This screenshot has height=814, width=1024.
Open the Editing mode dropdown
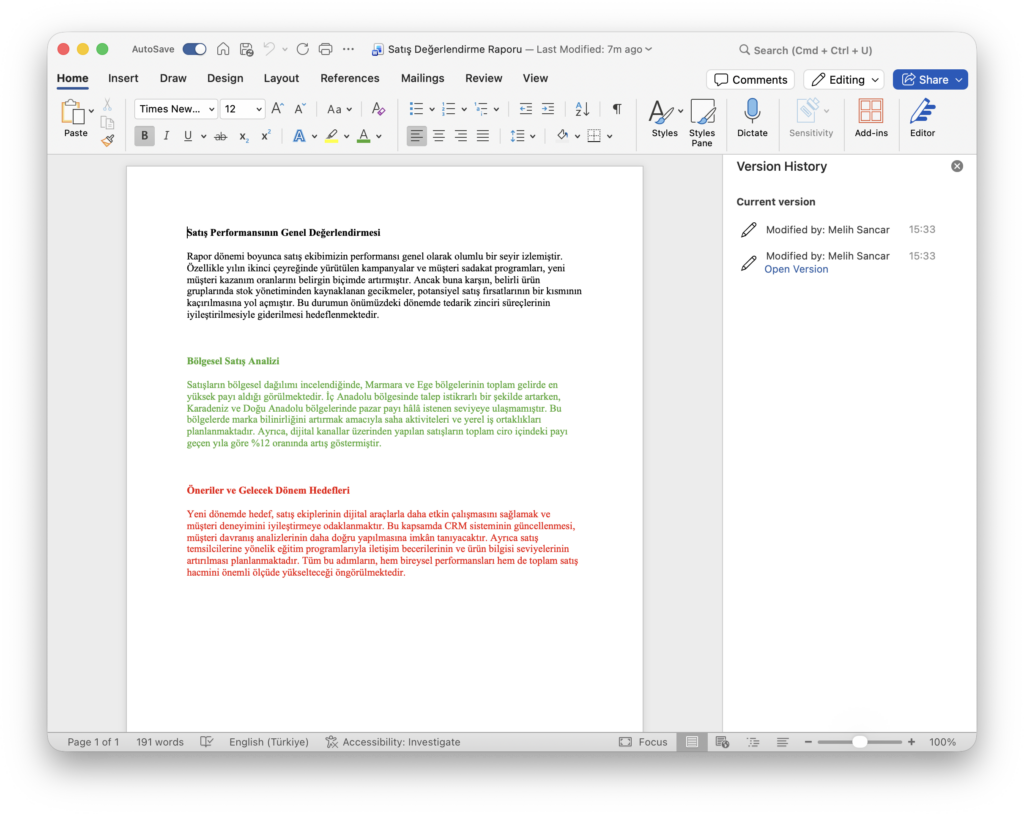[844, 80]
